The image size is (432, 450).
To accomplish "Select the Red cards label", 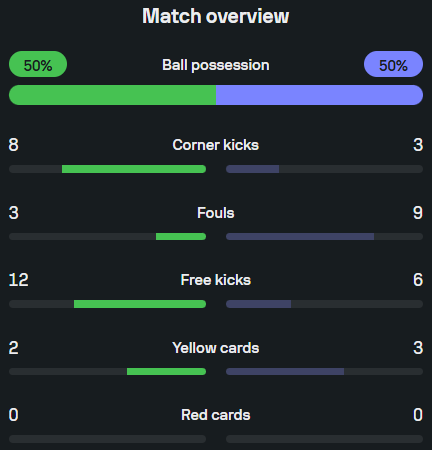I will (x=216, y=415).
